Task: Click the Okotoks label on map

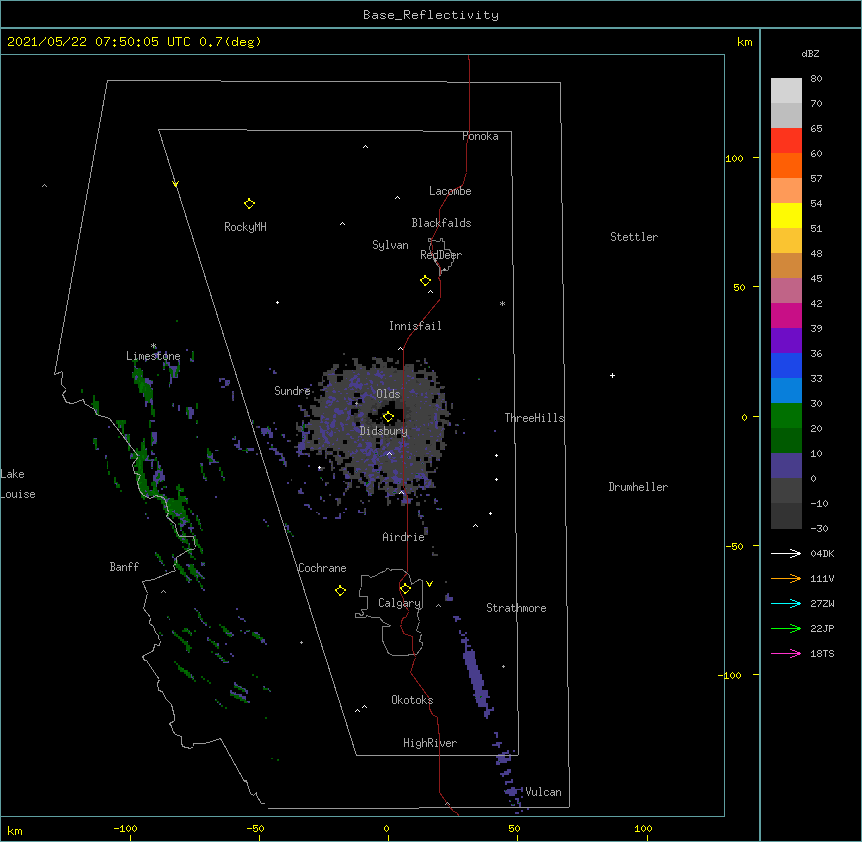Action: [x=412, y=700]
